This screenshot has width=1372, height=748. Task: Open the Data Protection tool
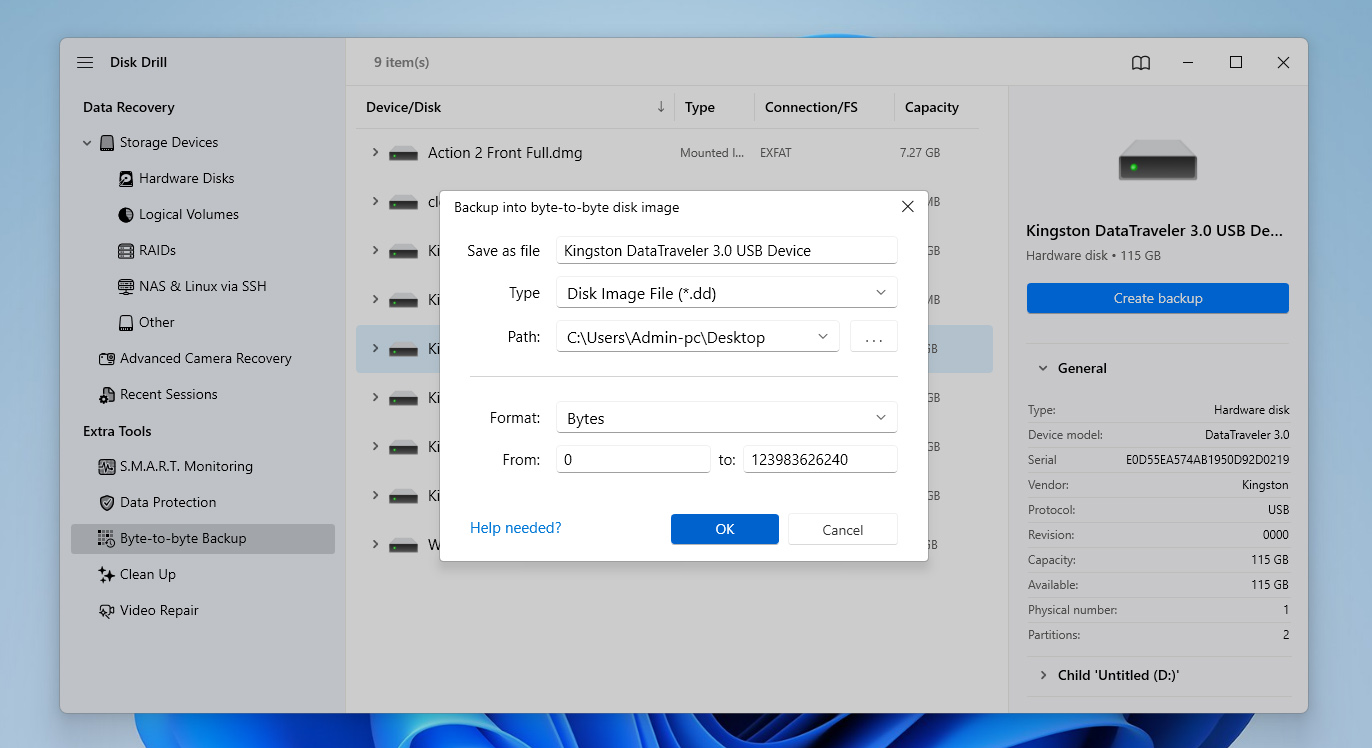pyautogui.click(x=177, y=502)
